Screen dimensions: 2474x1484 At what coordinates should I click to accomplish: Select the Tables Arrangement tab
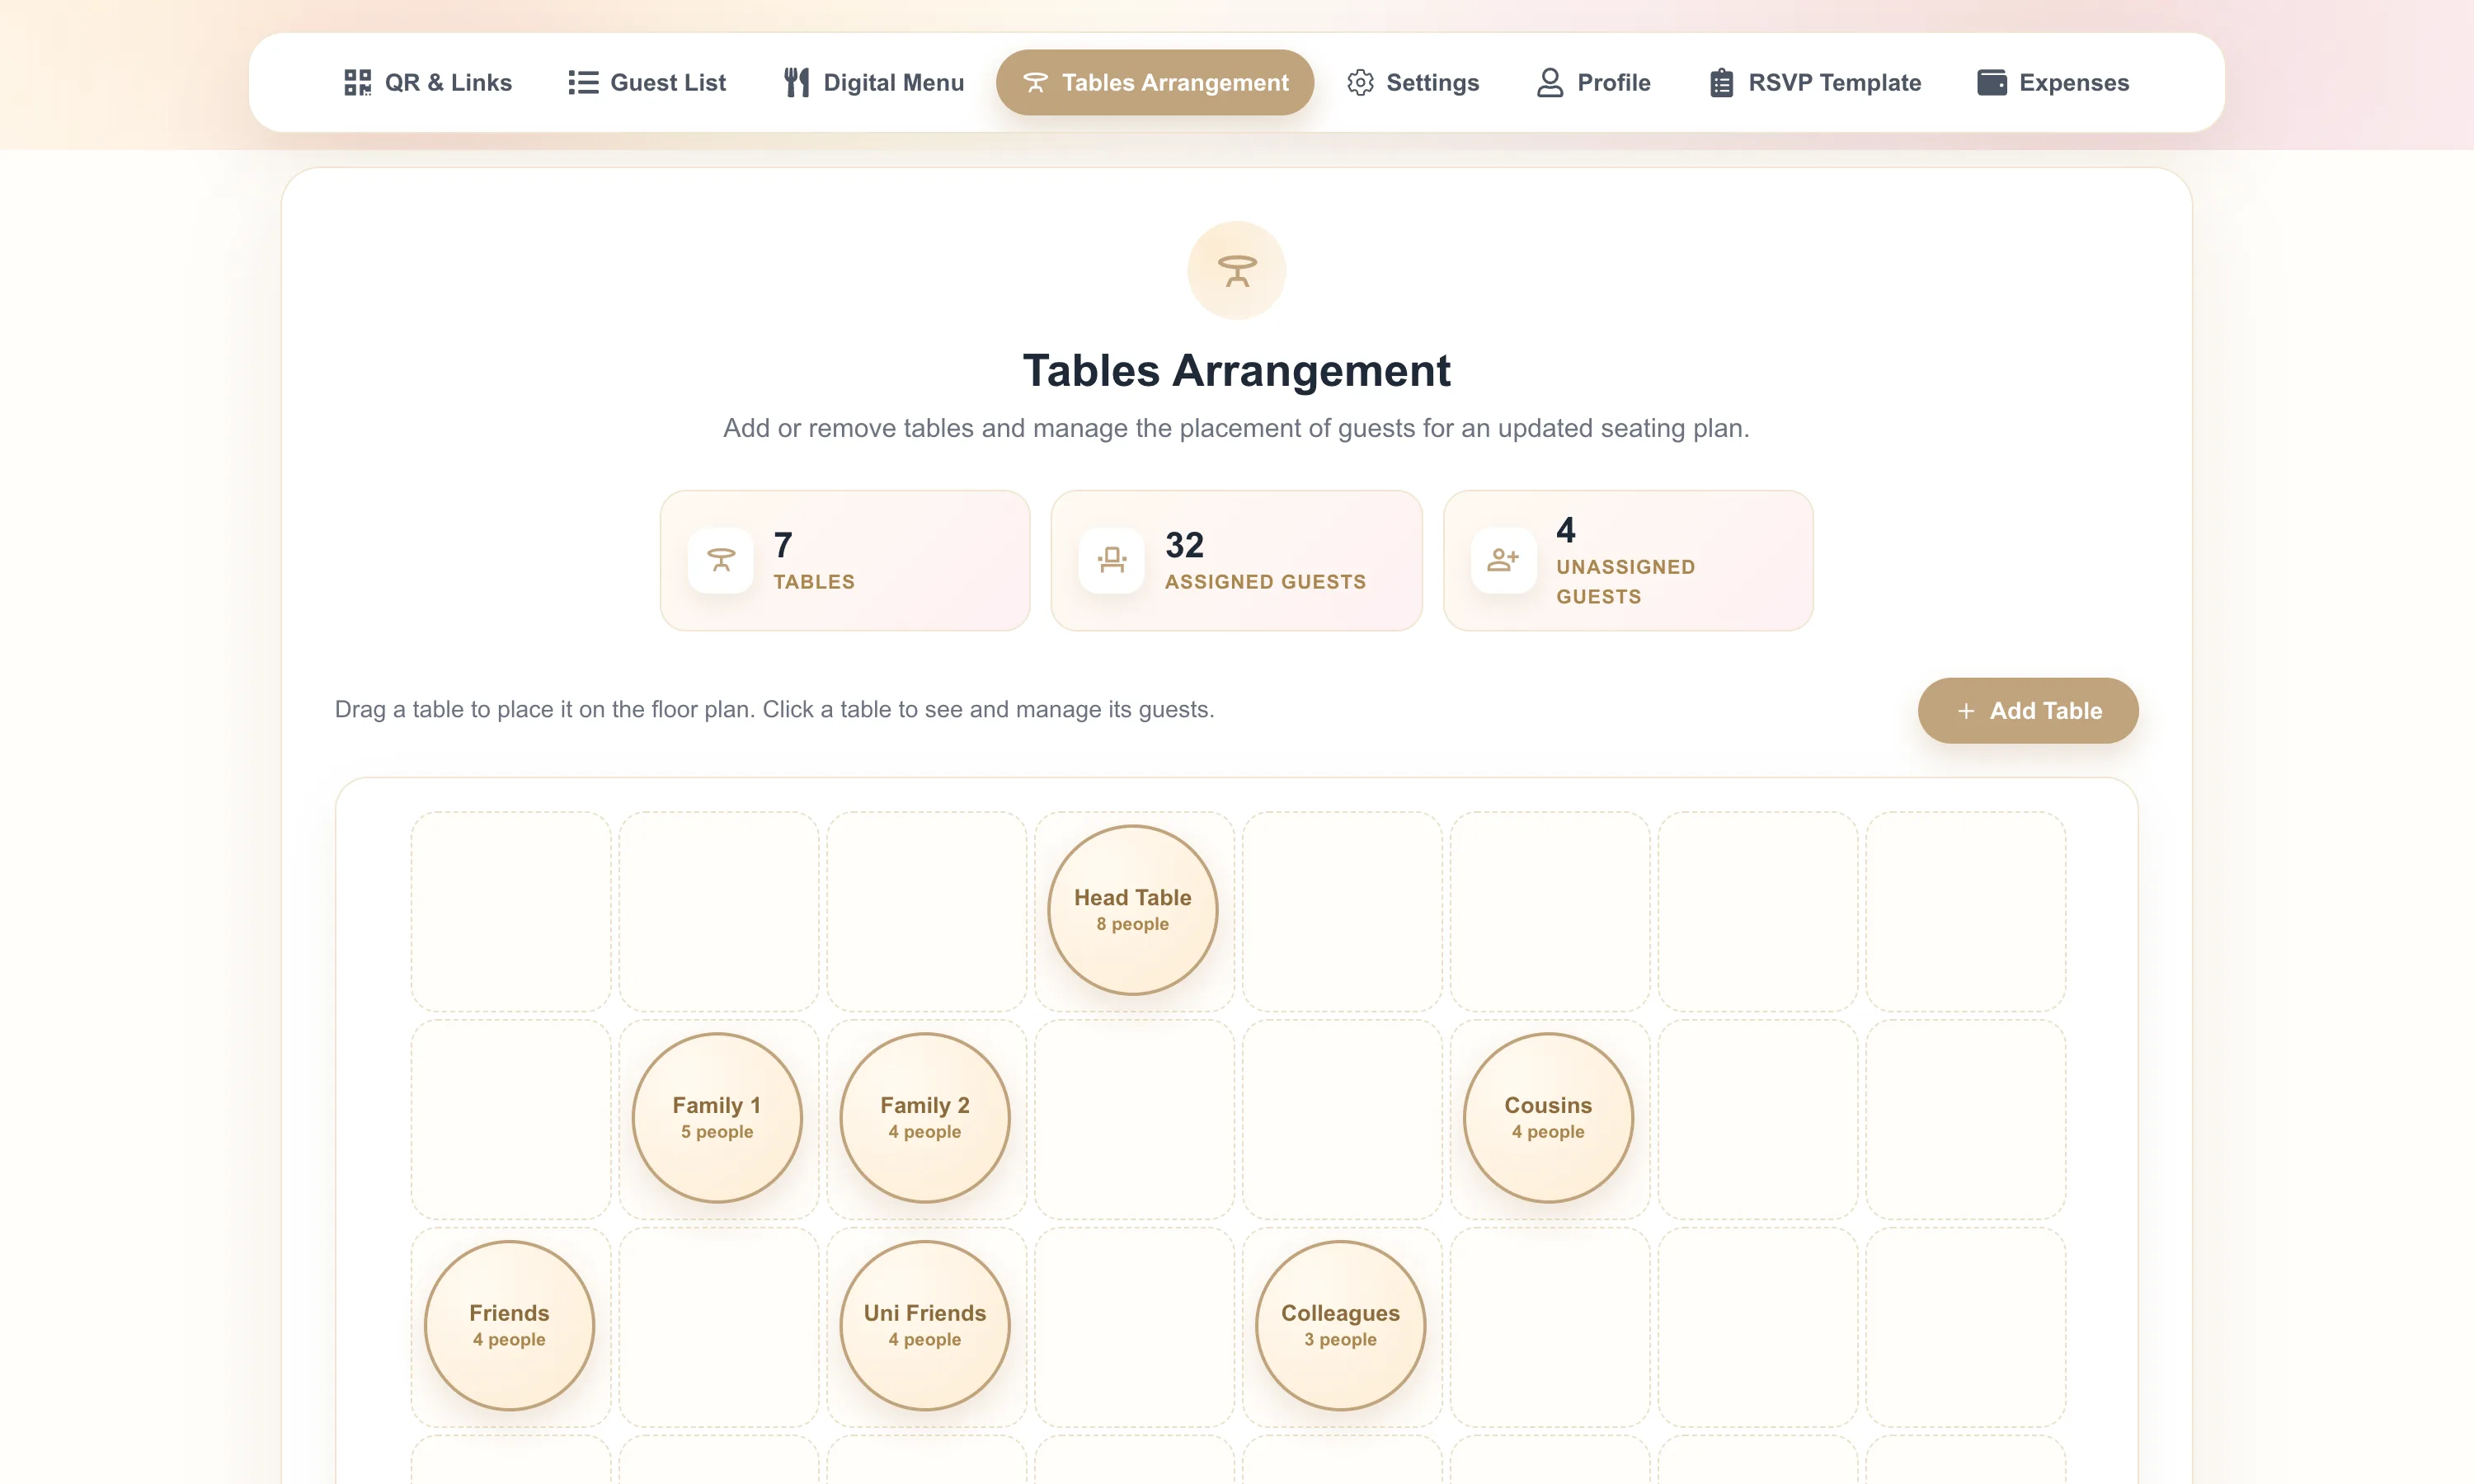pyautogui.click(x=1155, y=82)
